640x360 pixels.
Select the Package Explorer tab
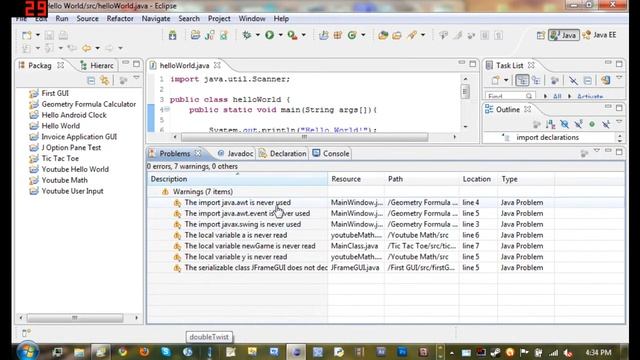(40, 66)
